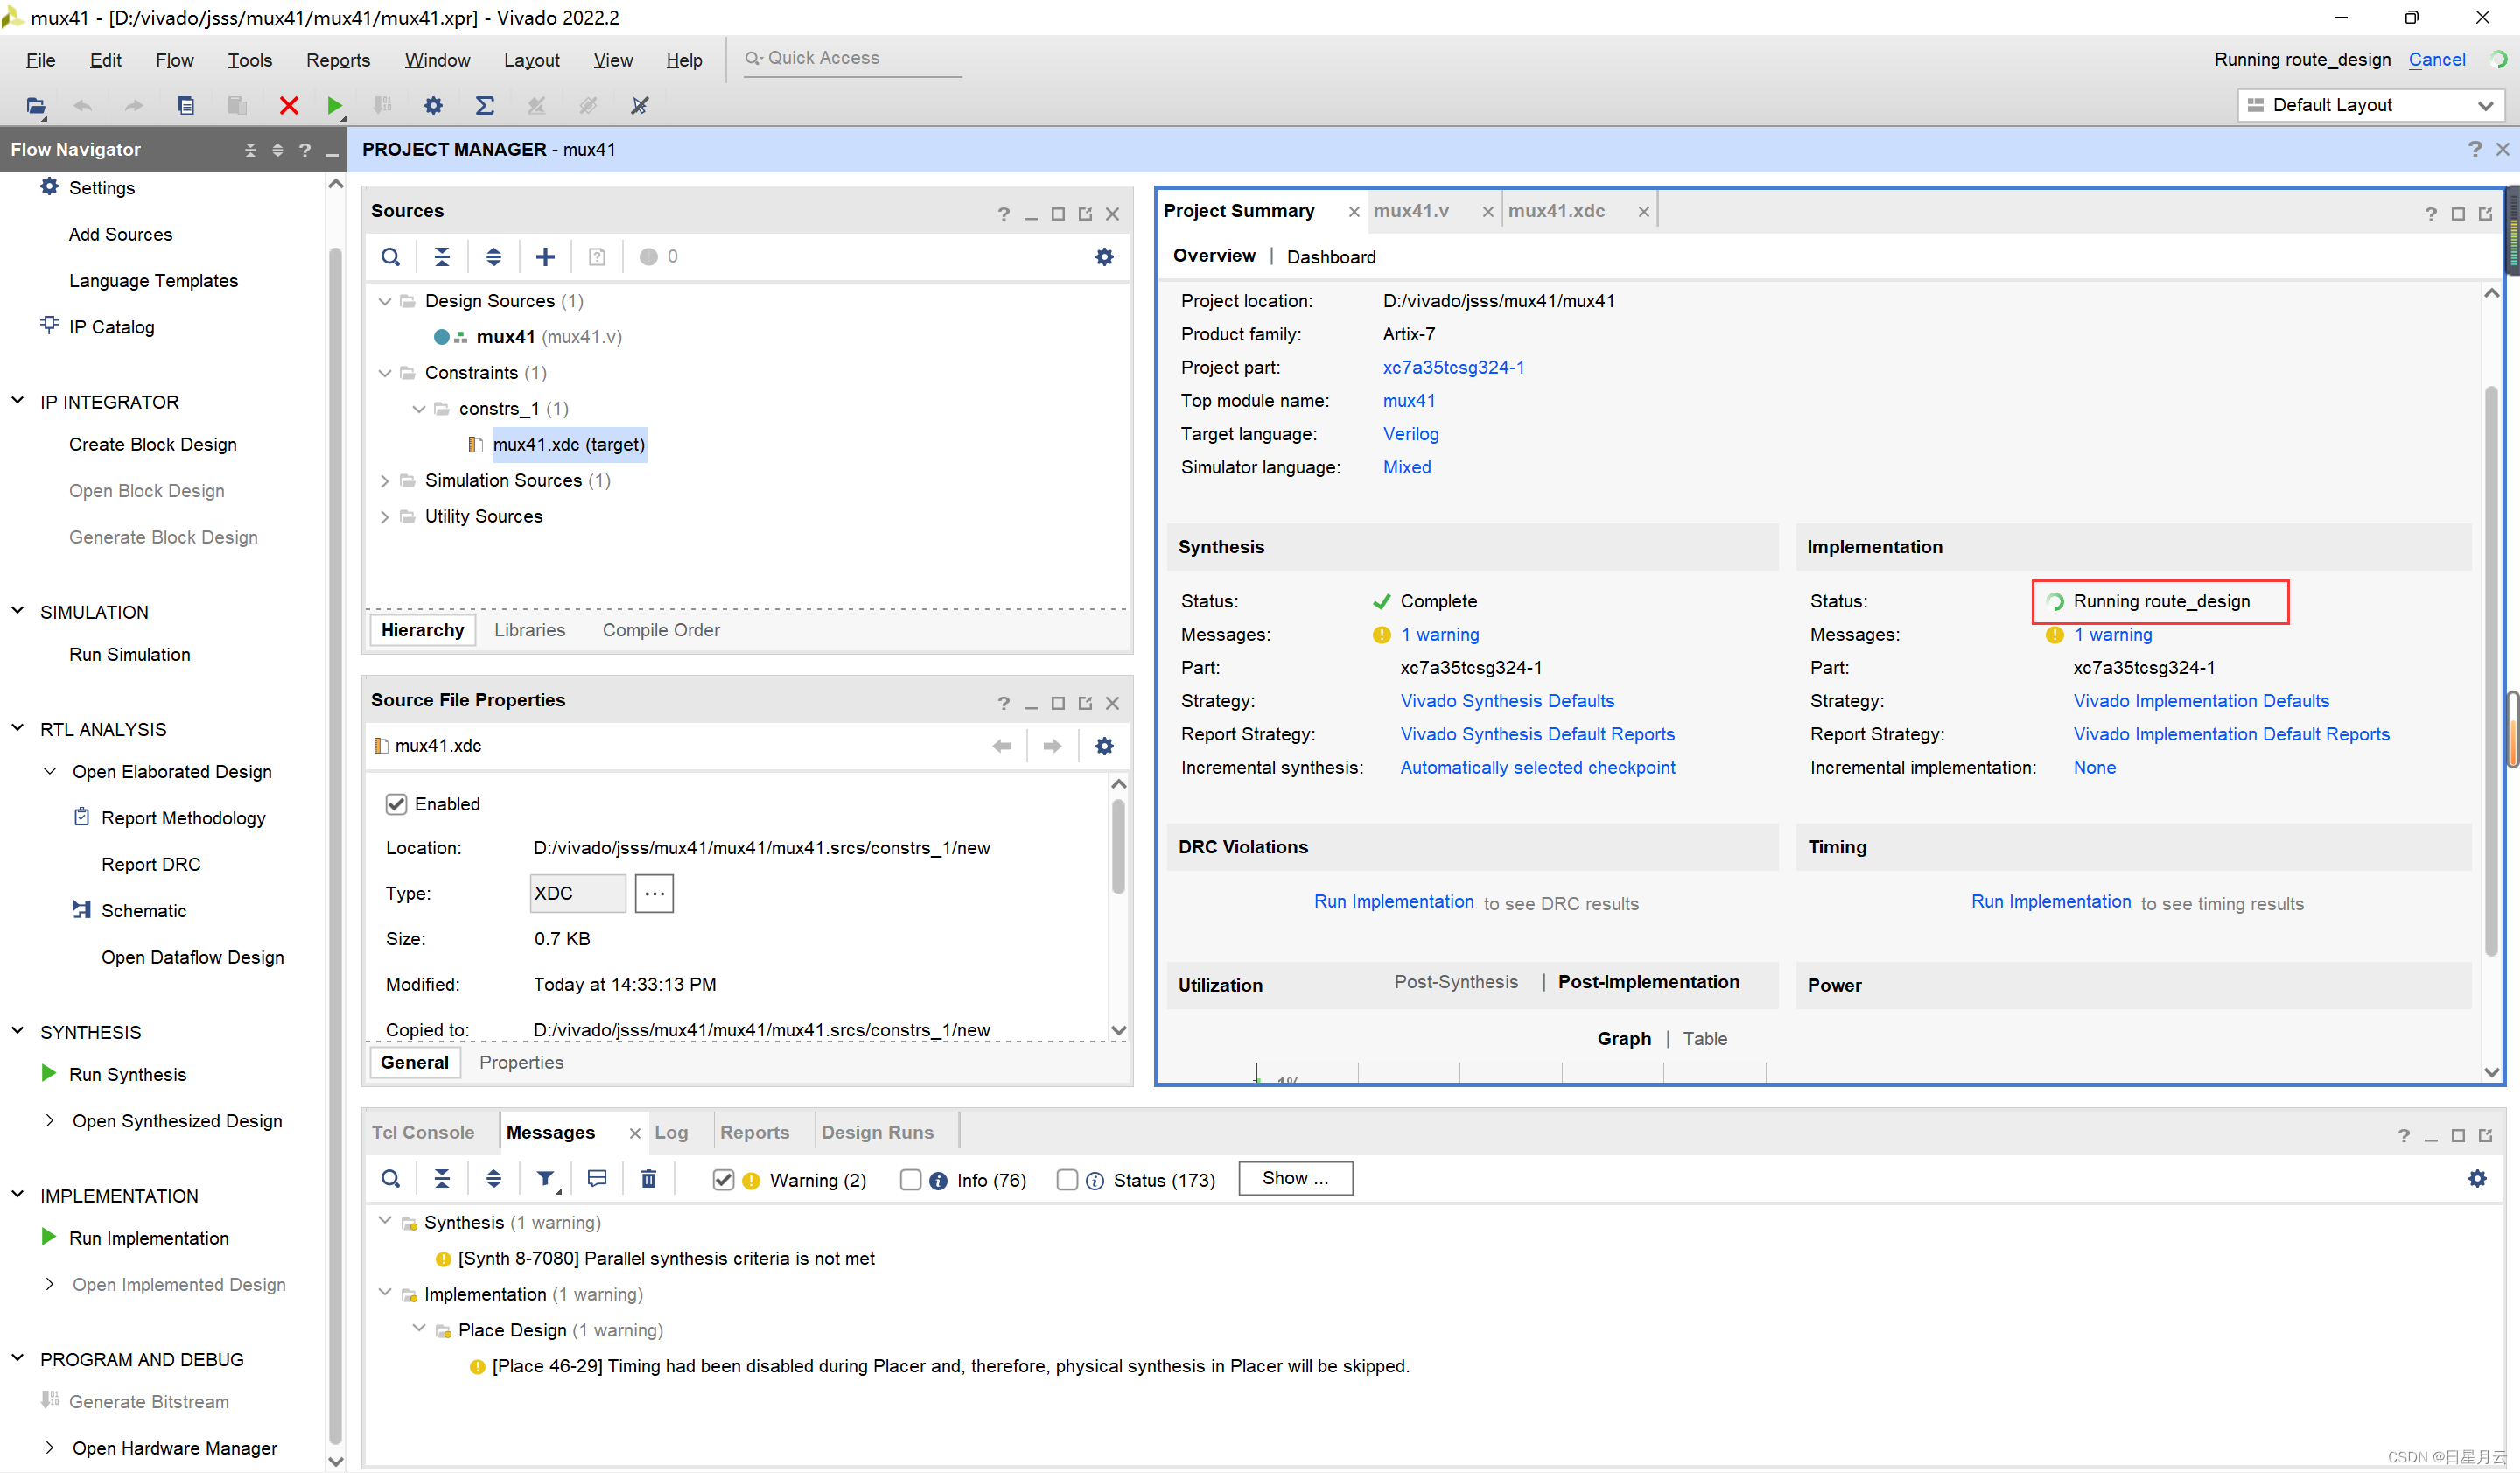Open the Default Layout dropdown
Image resolution: width=2520 pixels, height=1473 pixels.
(x=2370, y=105)
